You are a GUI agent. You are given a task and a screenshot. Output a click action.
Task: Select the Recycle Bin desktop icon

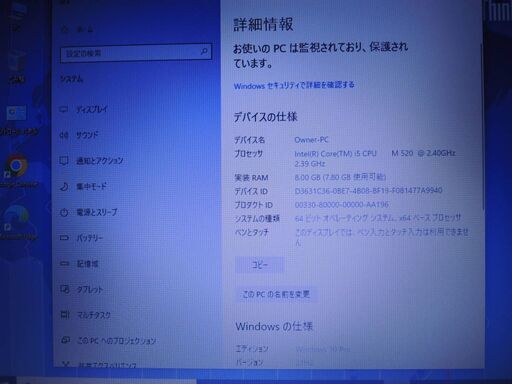[16, 68]
